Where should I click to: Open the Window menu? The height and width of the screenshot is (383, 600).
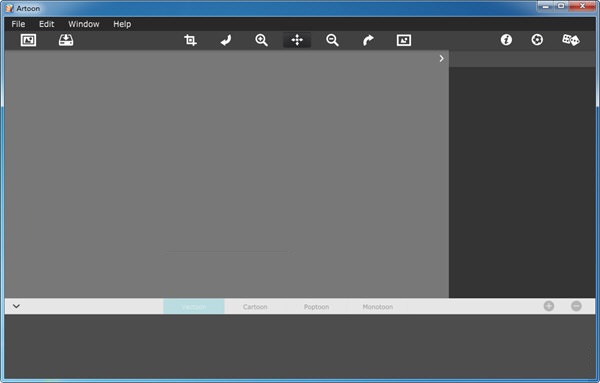[x=84, y=24]
